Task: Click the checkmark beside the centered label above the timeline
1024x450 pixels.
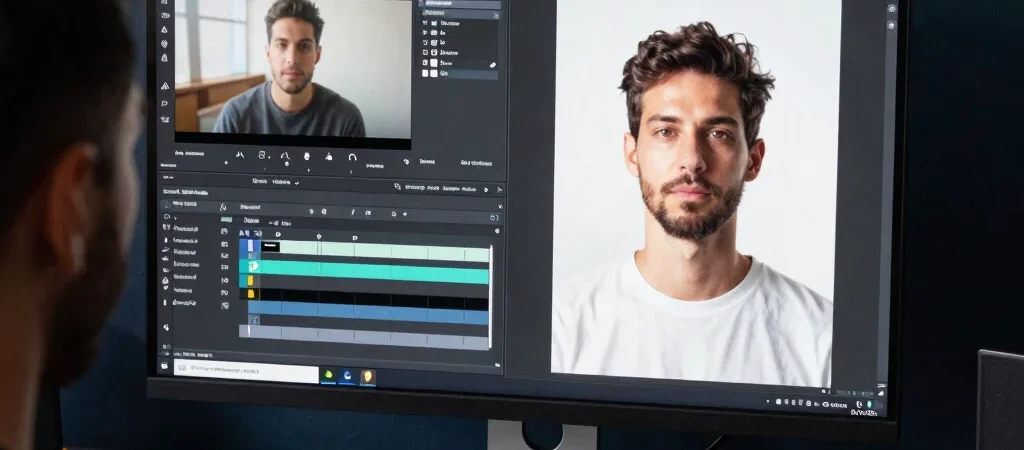Action: pyautogui.click(x=296, y=182)
